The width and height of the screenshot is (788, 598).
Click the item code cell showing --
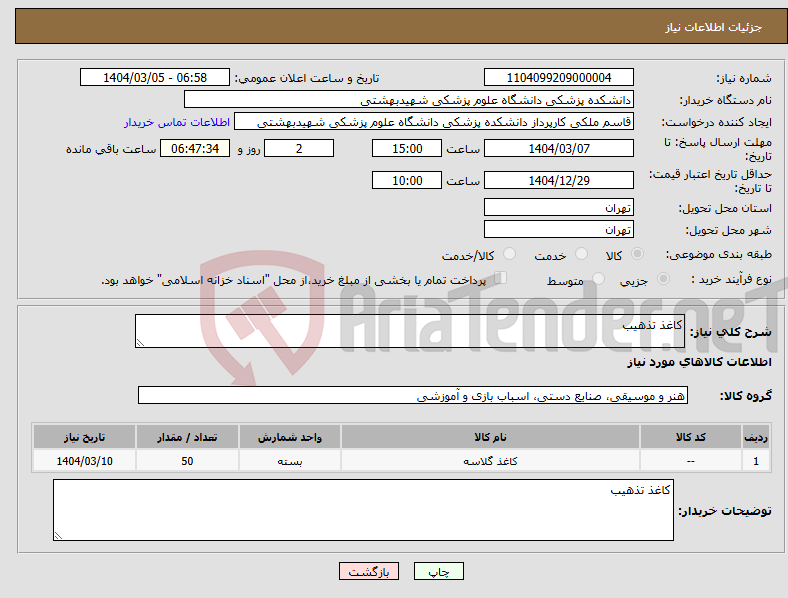click(691, 461)
